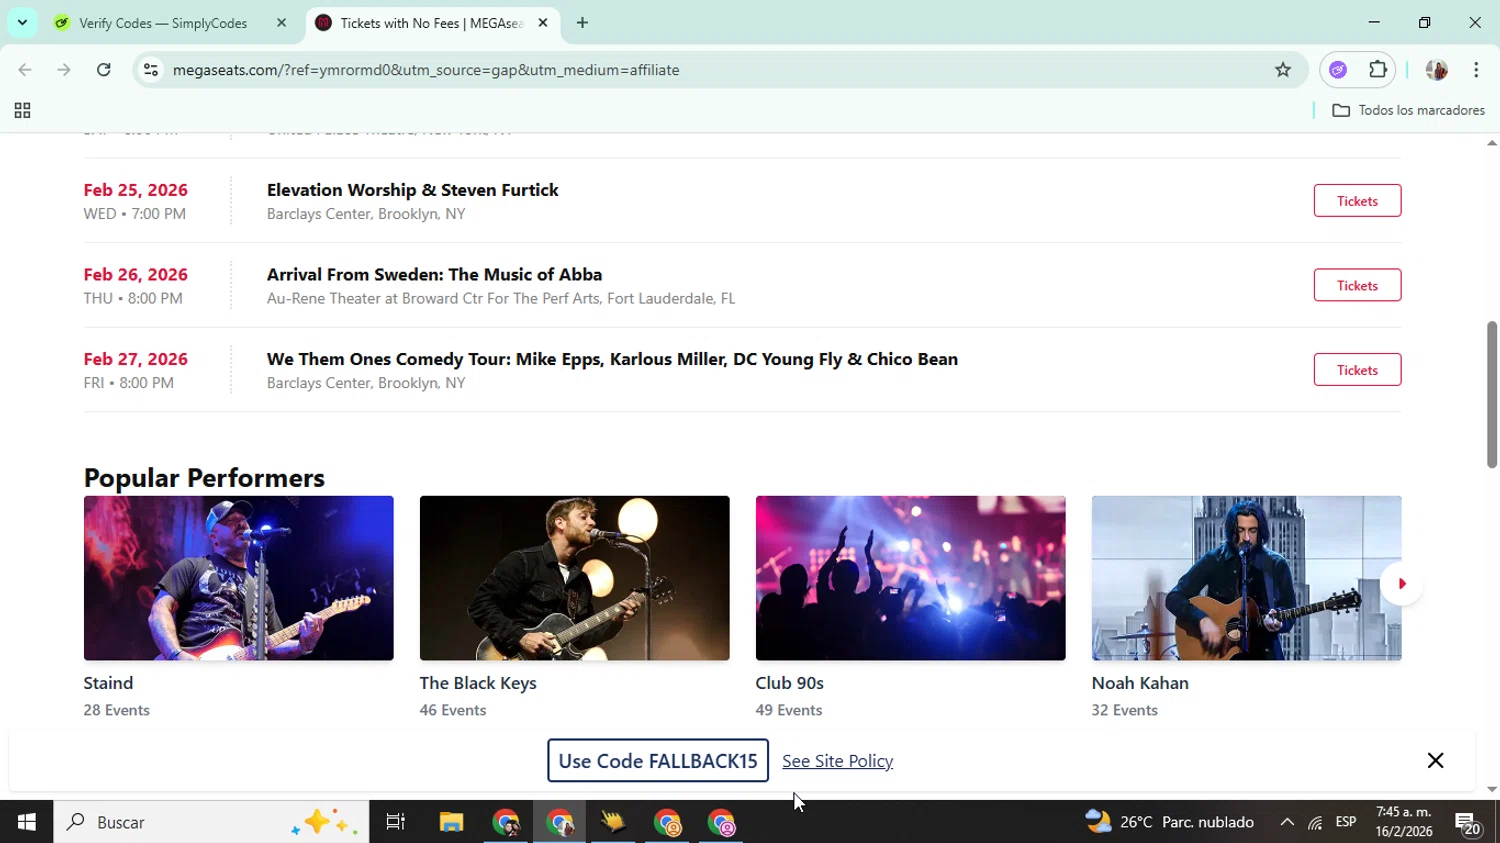Show hidden system tray icons

coord(1287,822)
